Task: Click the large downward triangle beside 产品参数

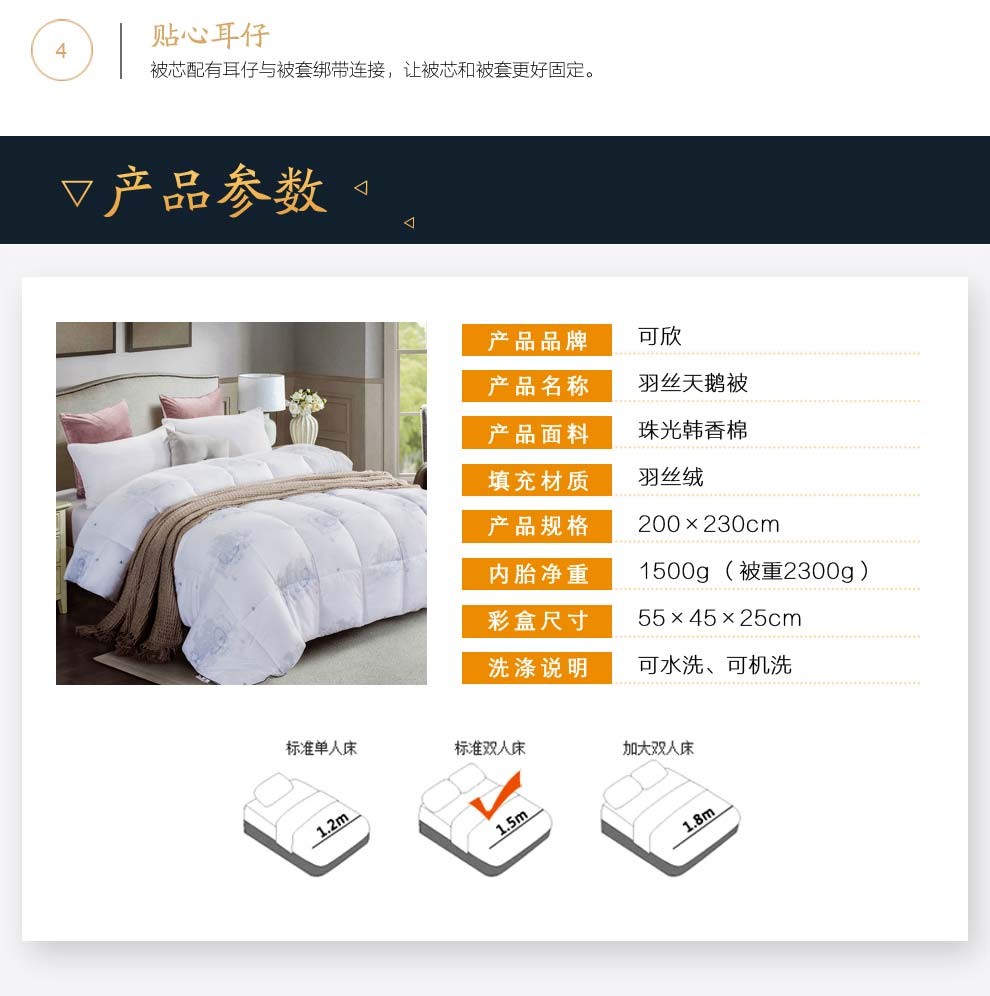Action: pos(77,193)
